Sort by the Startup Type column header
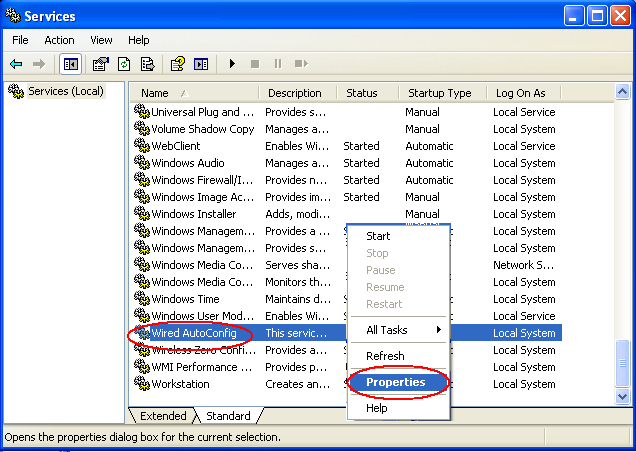The image size is (636, 452). (x=438, y=93)
